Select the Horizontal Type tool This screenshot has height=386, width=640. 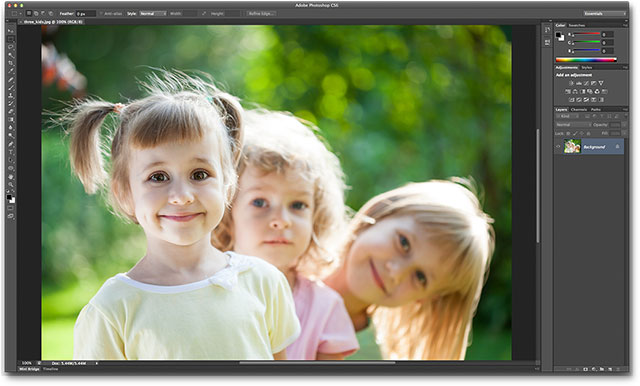tap(11, 152)
